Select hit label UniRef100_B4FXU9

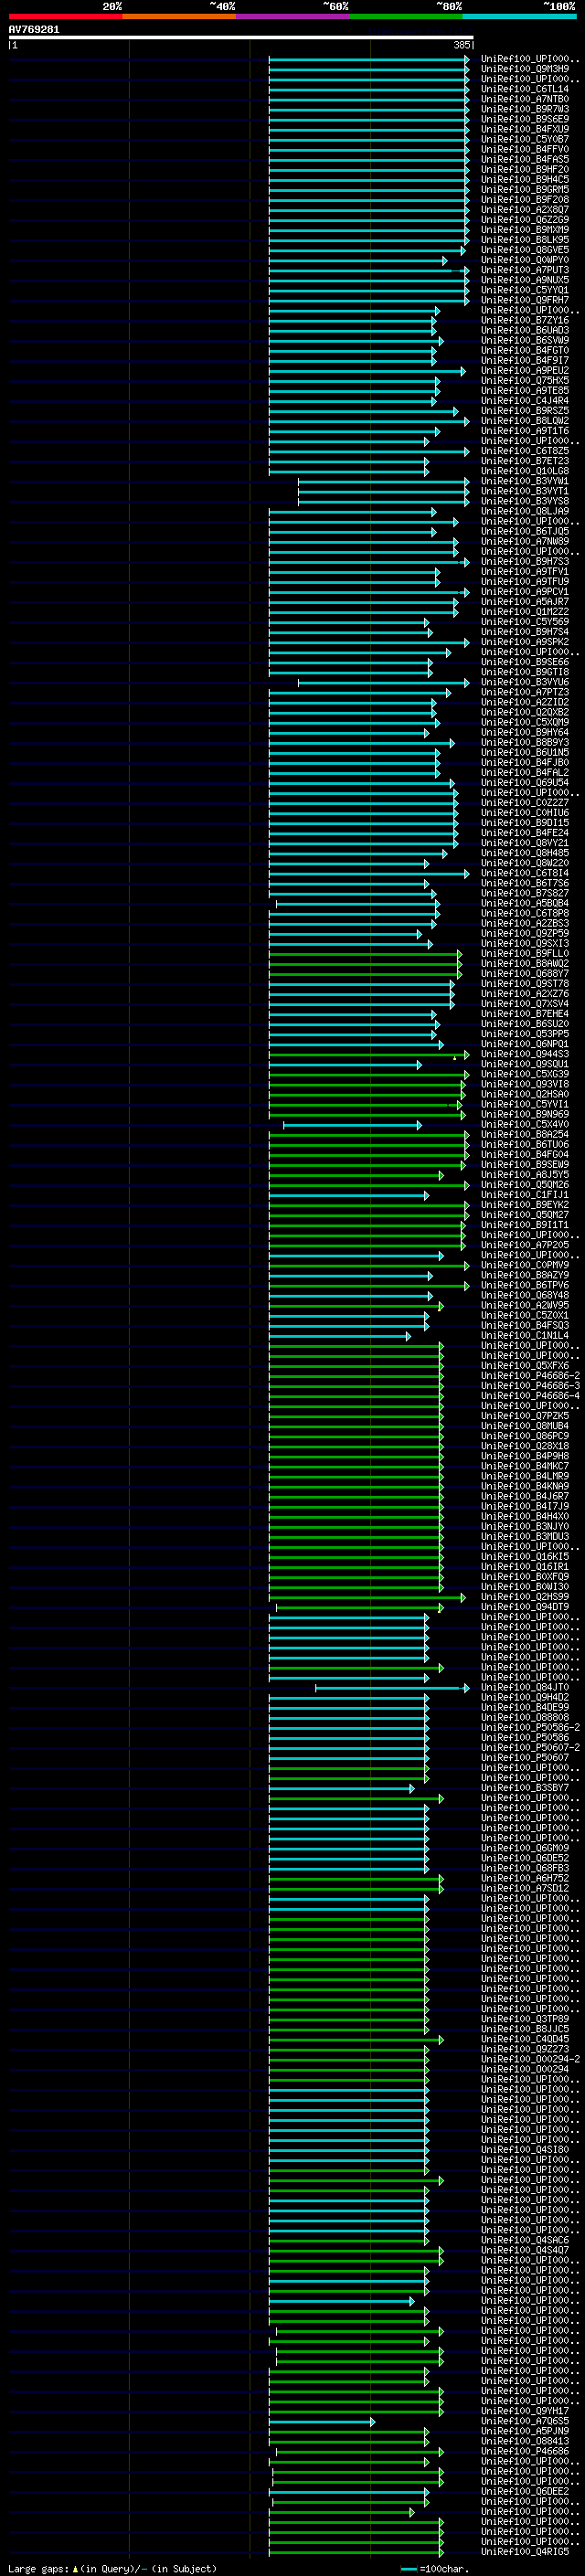(525, 129)
